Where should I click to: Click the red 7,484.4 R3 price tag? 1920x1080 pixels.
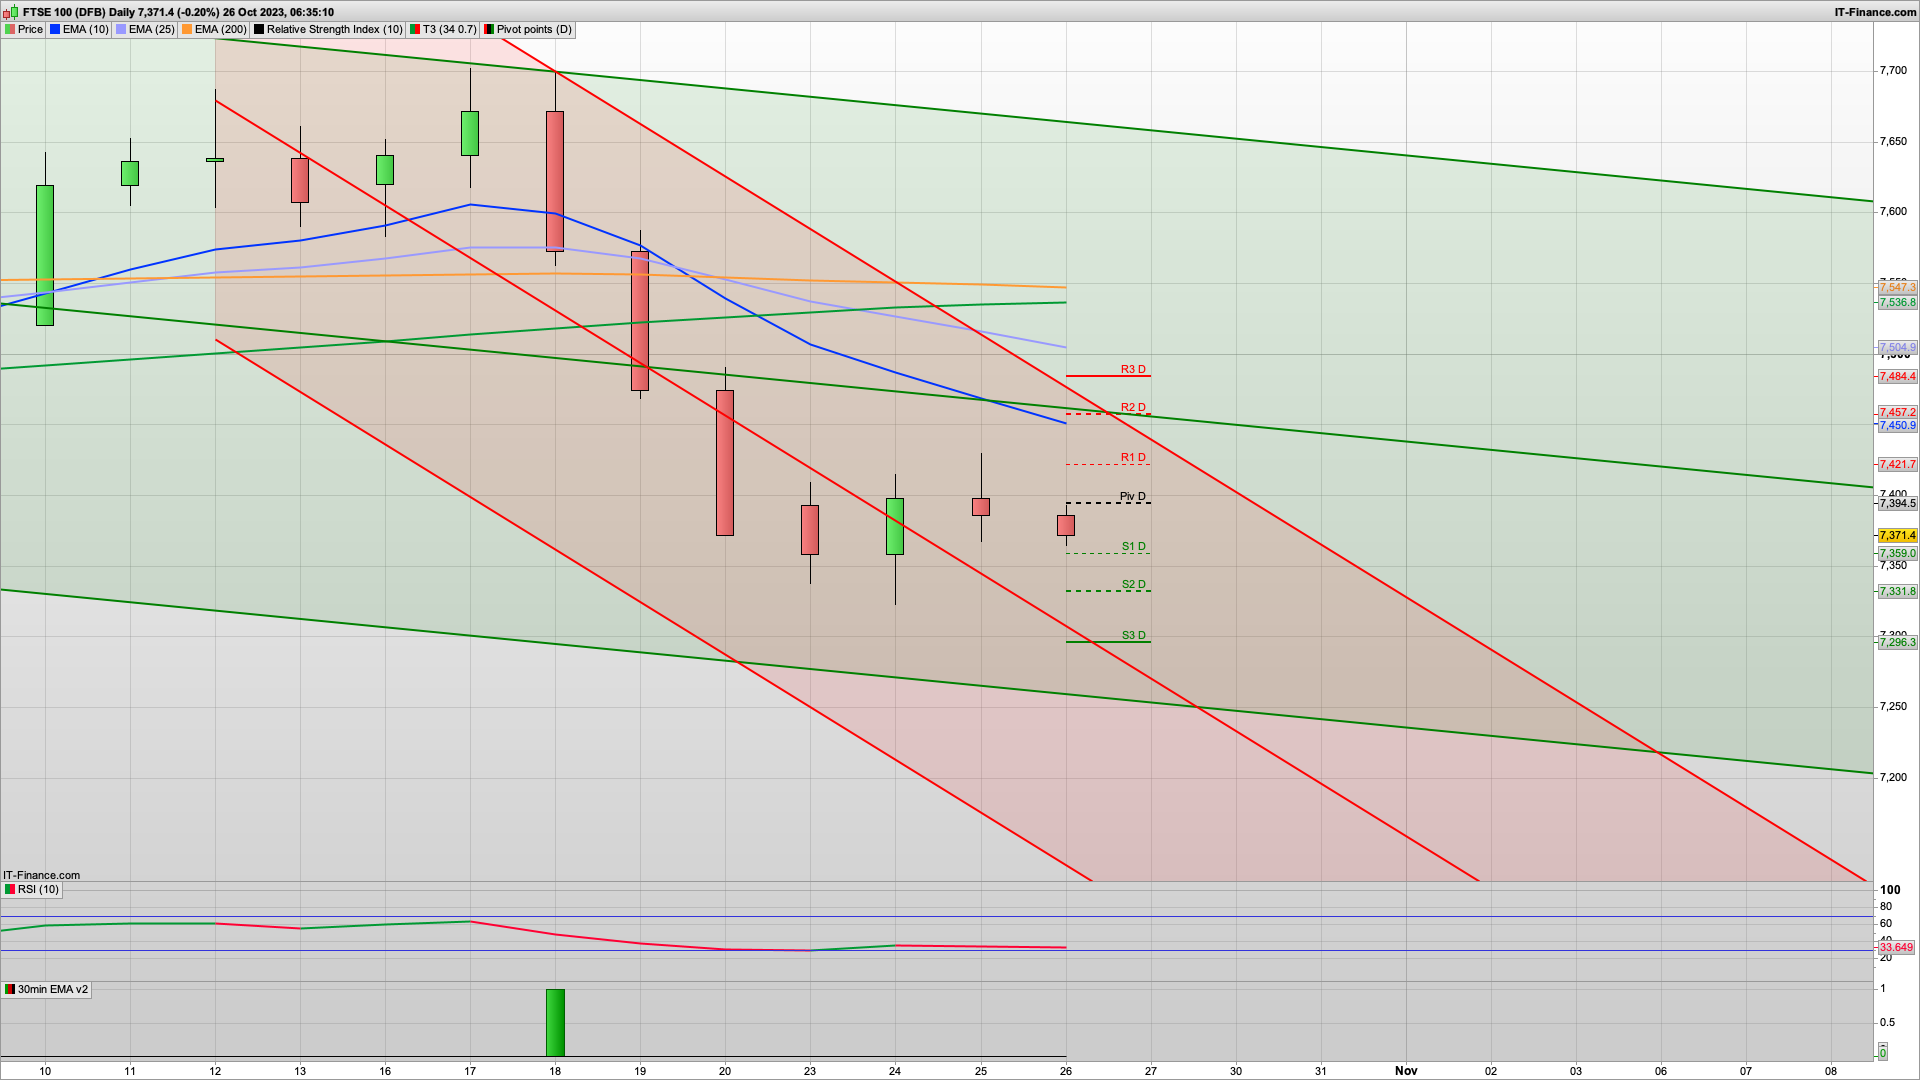point(1897,376)
